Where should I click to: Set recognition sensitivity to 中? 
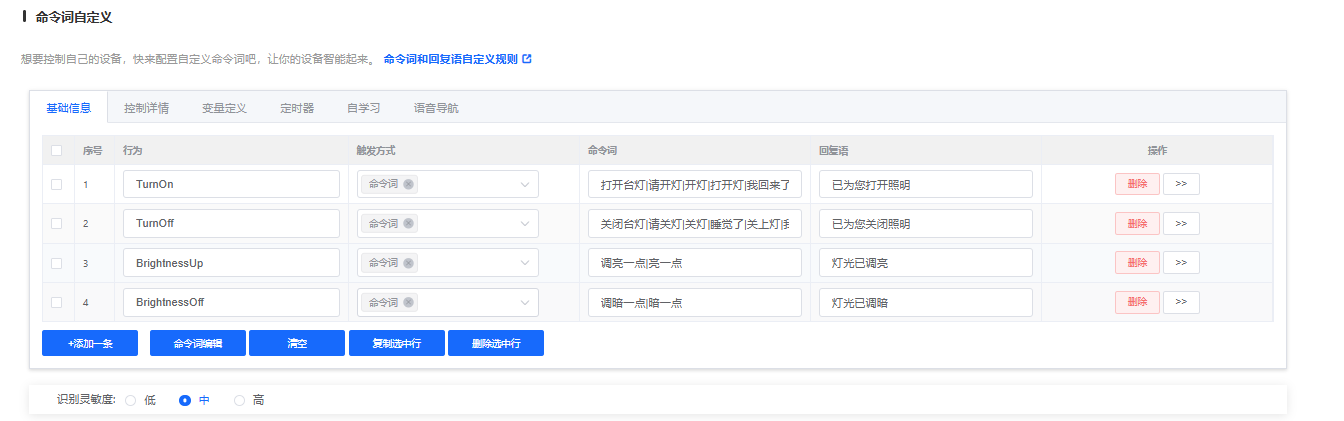click(184, 400)
